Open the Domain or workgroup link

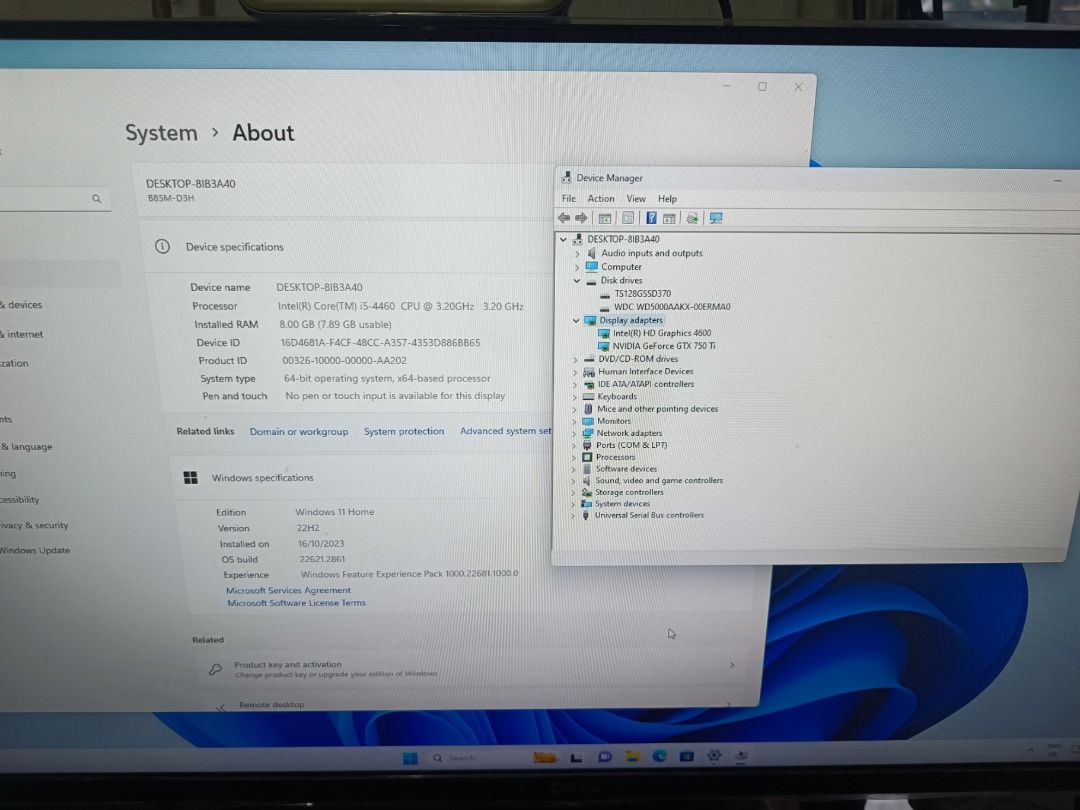[x=299, y=431]
